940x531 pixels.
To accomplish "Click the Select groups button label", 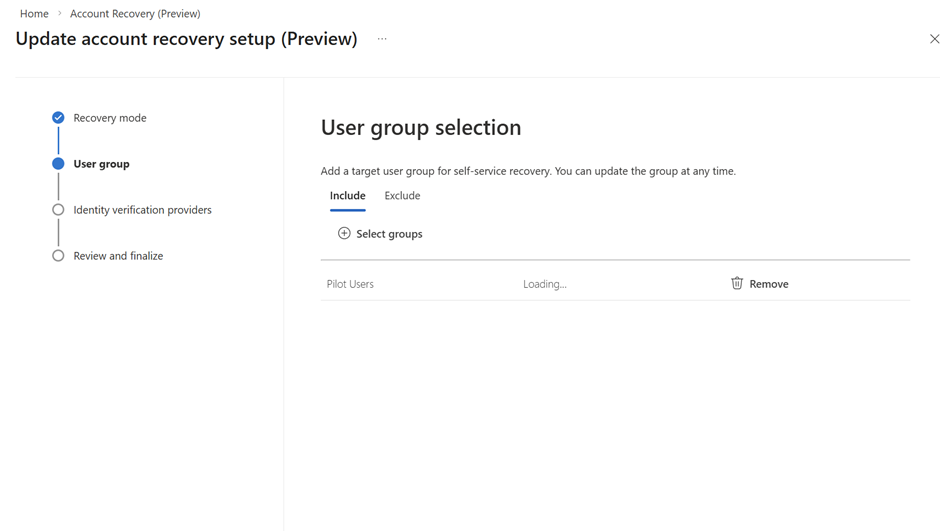I will [x=389, y=234].
